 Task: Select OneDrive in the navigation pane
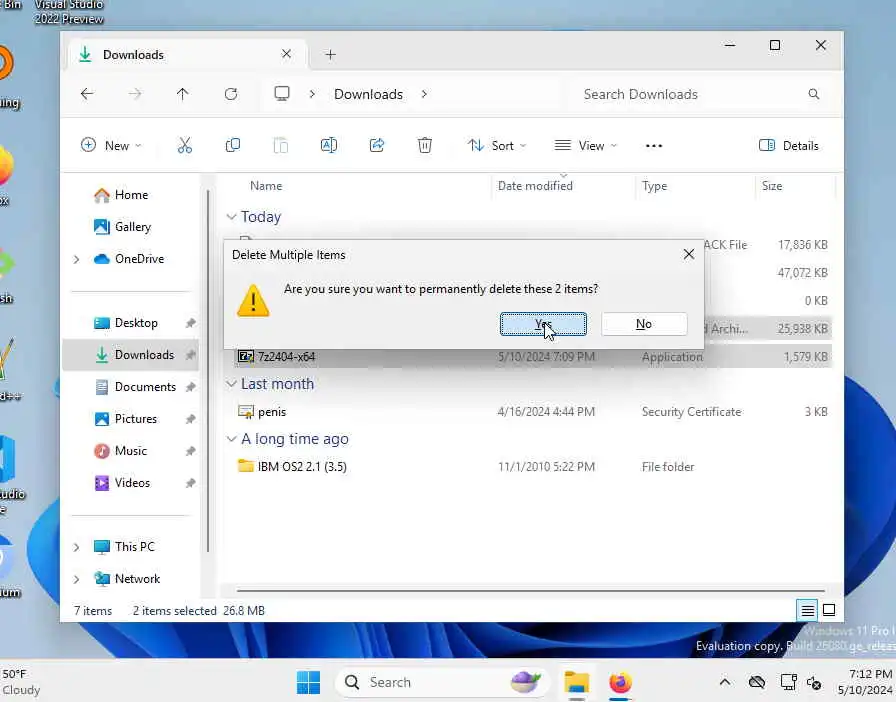click(129, 259)
